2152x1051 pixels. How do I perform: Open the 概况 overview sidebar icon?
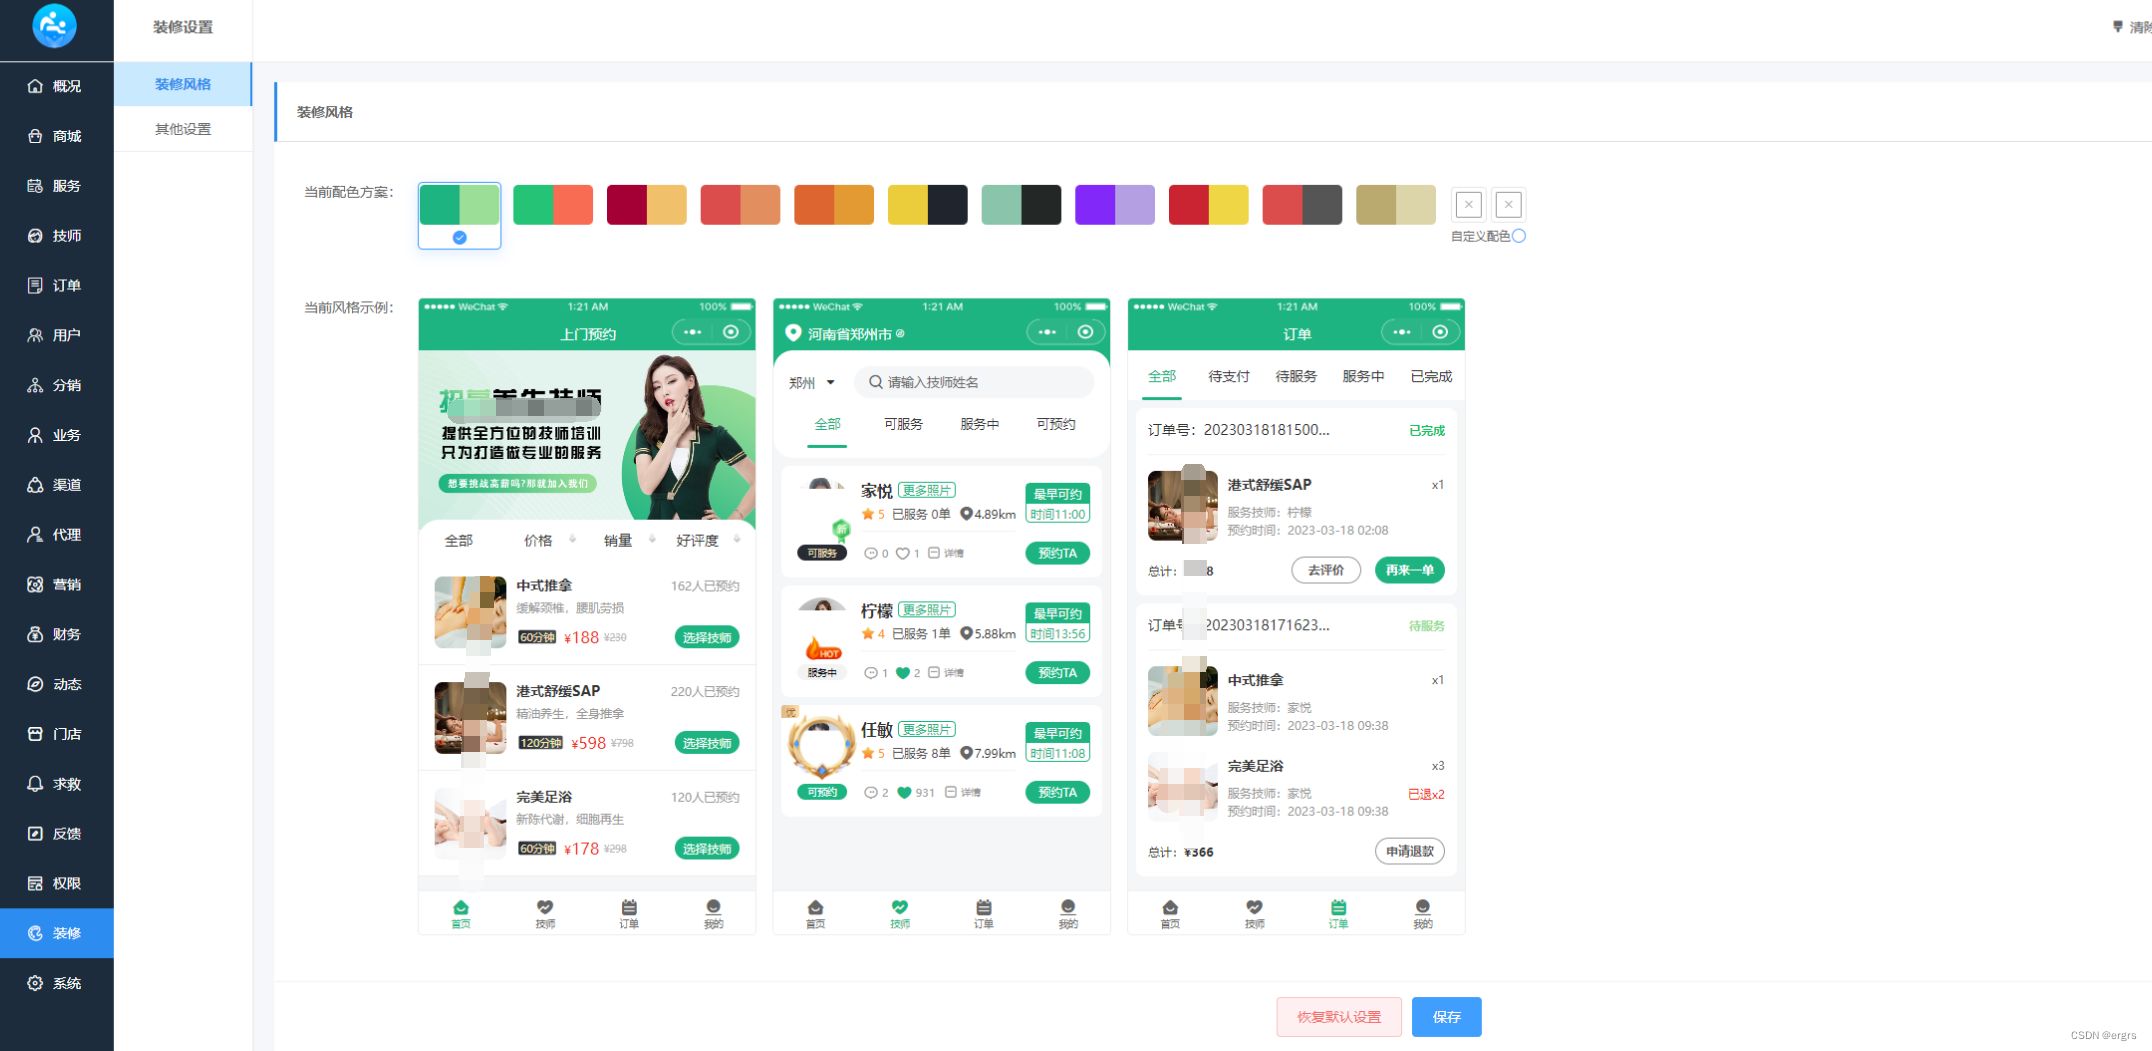(x=35, y=86)
